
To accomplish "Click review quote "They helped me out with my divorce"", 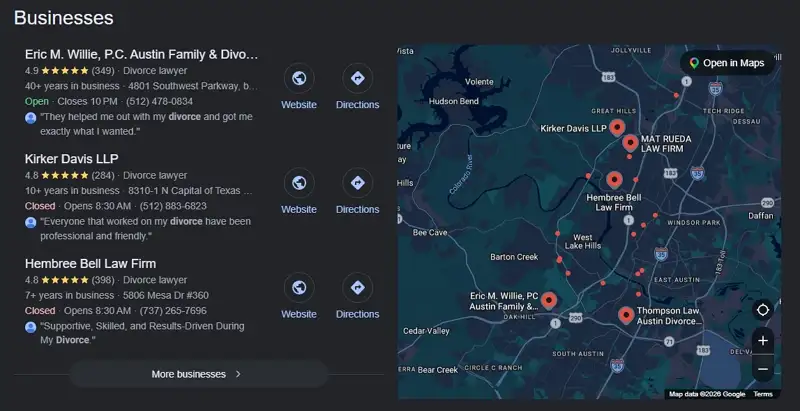I will [x=146, y=124].
